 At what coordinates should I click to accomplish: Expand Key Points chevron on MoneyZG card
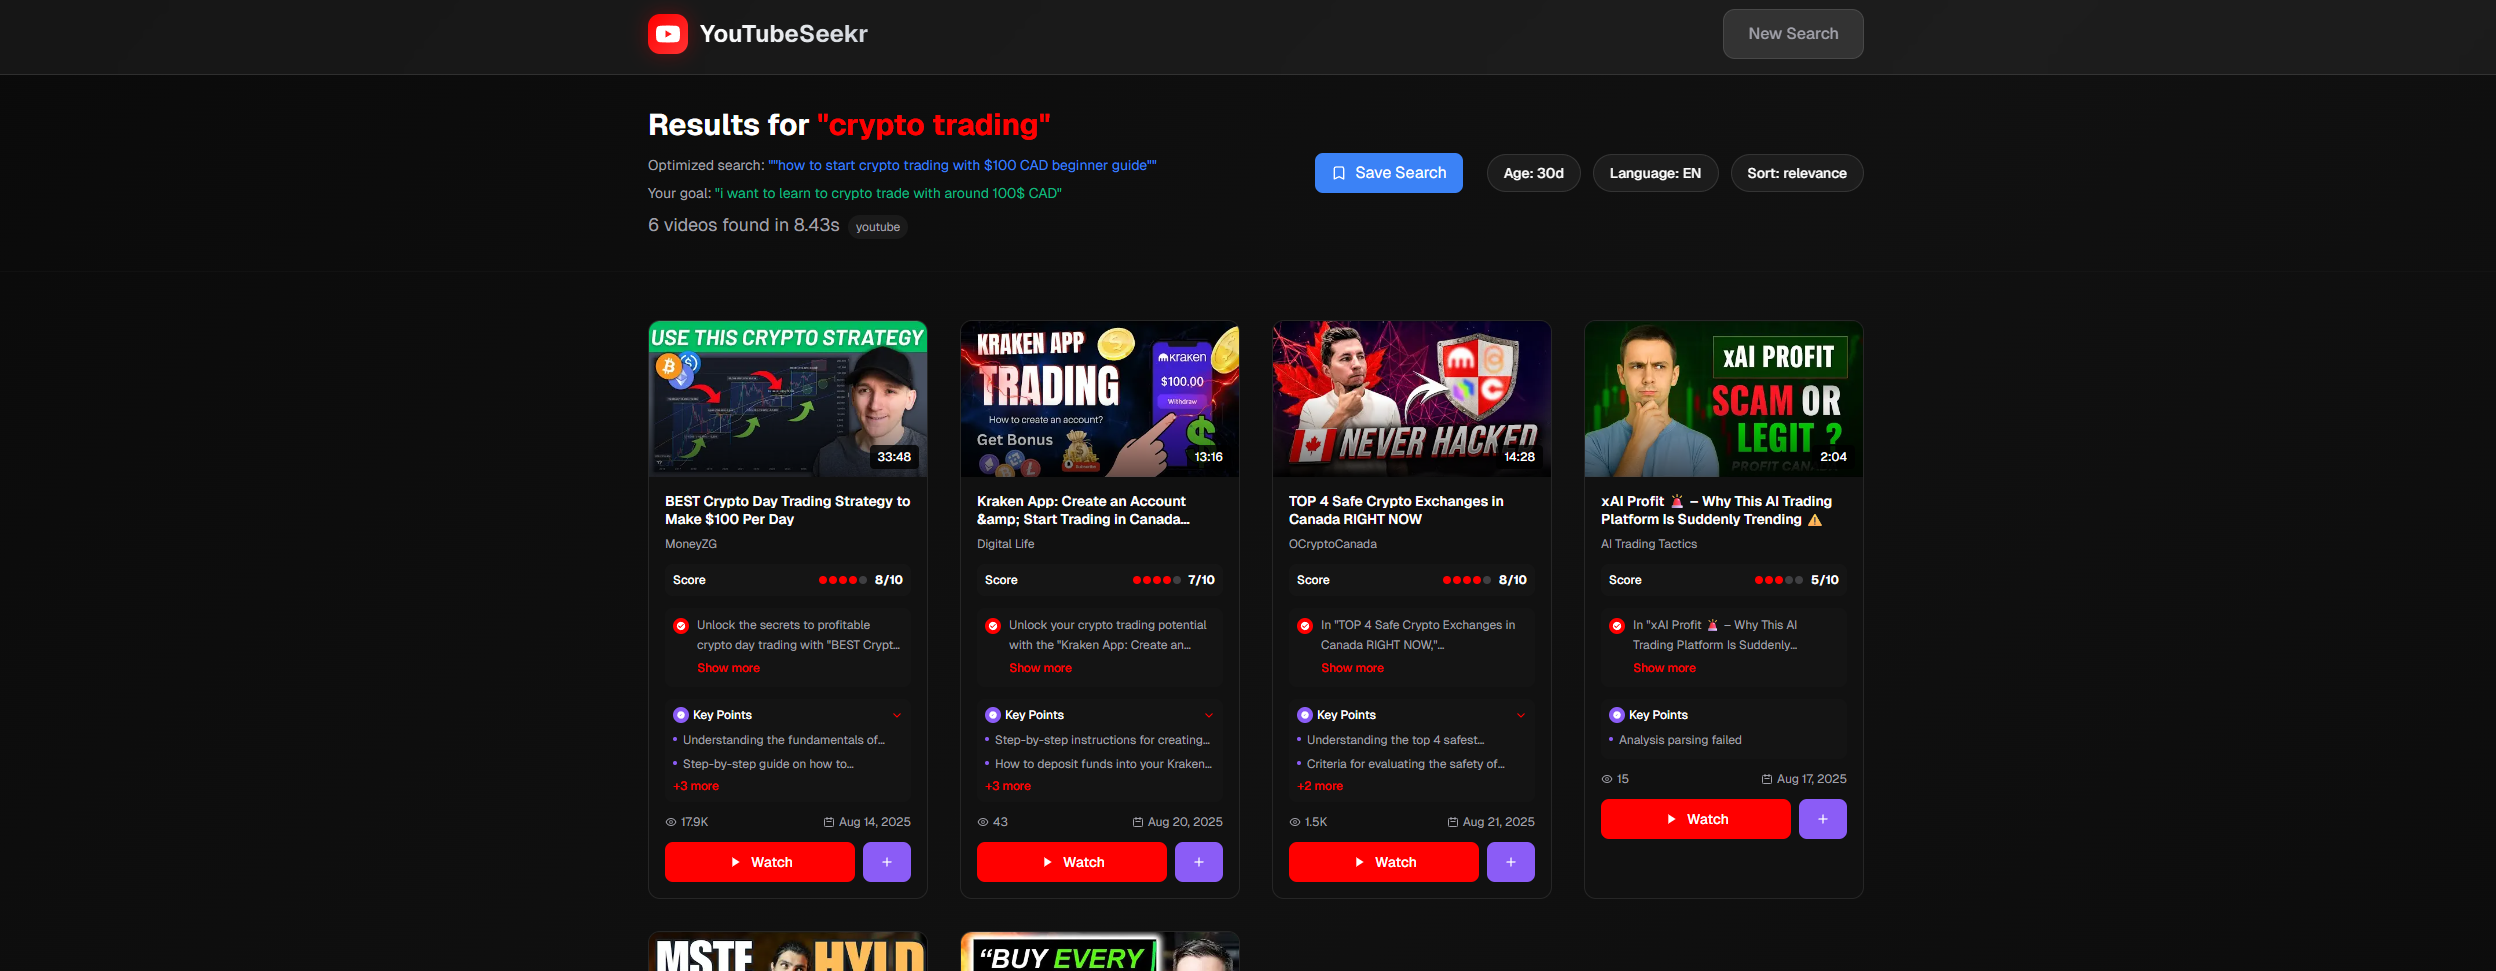897,715
